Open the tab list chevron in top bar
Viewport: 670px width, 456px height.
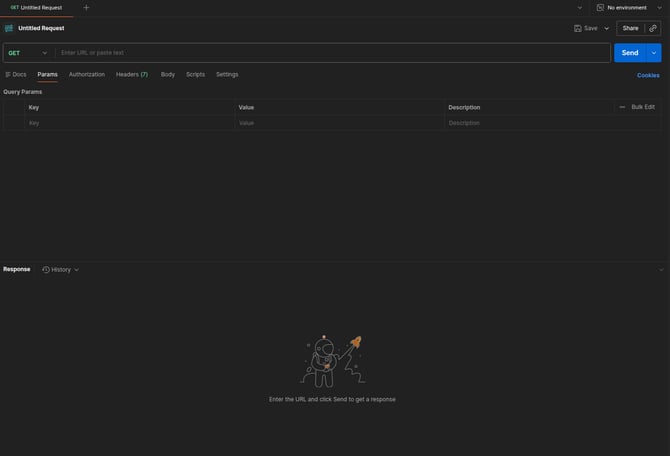[x=580, y=7]
